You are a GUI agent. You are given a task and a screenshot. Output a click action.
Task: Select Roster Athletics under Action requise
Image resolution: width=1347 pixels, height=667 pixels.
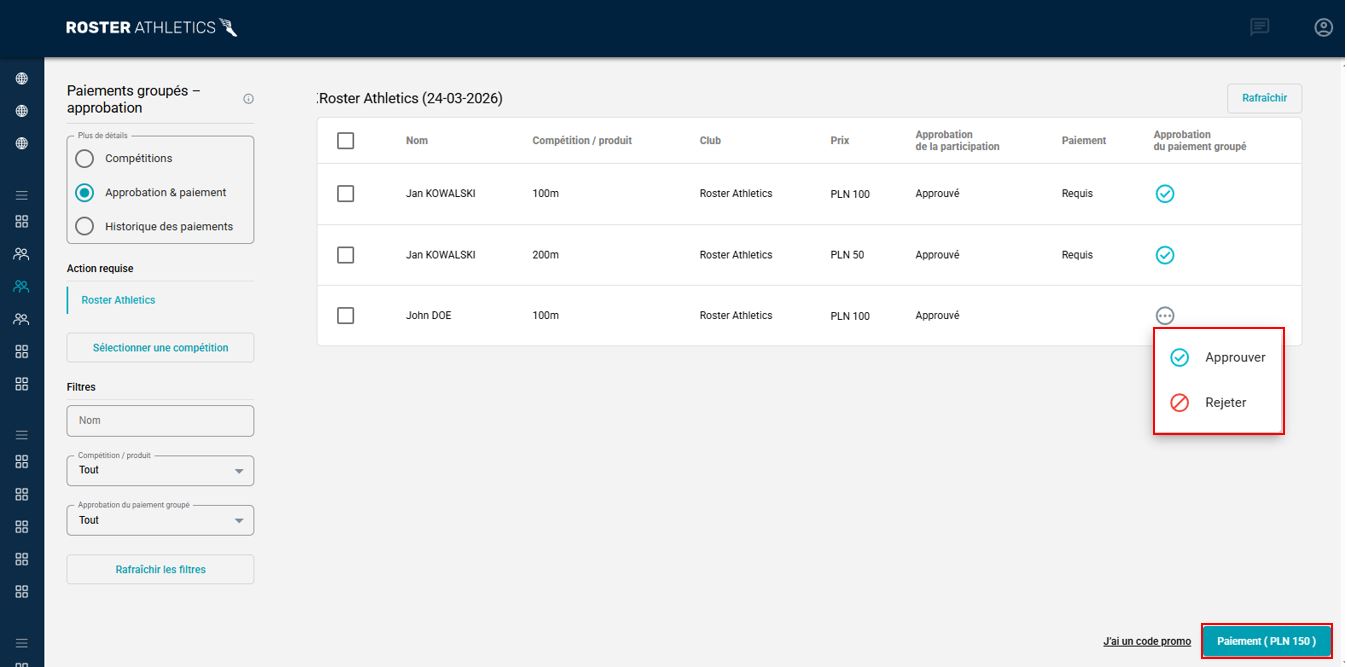(x=118, y=300)
